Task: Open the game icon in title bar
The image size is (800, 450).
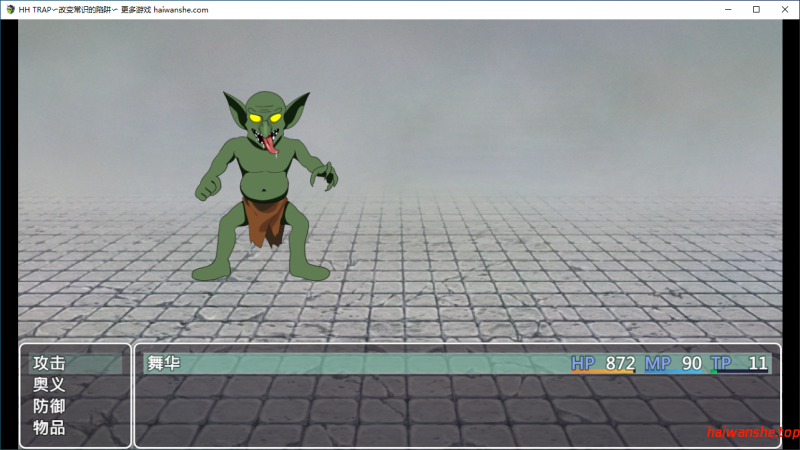Action: pyautogui.click(x=9, y=9)
